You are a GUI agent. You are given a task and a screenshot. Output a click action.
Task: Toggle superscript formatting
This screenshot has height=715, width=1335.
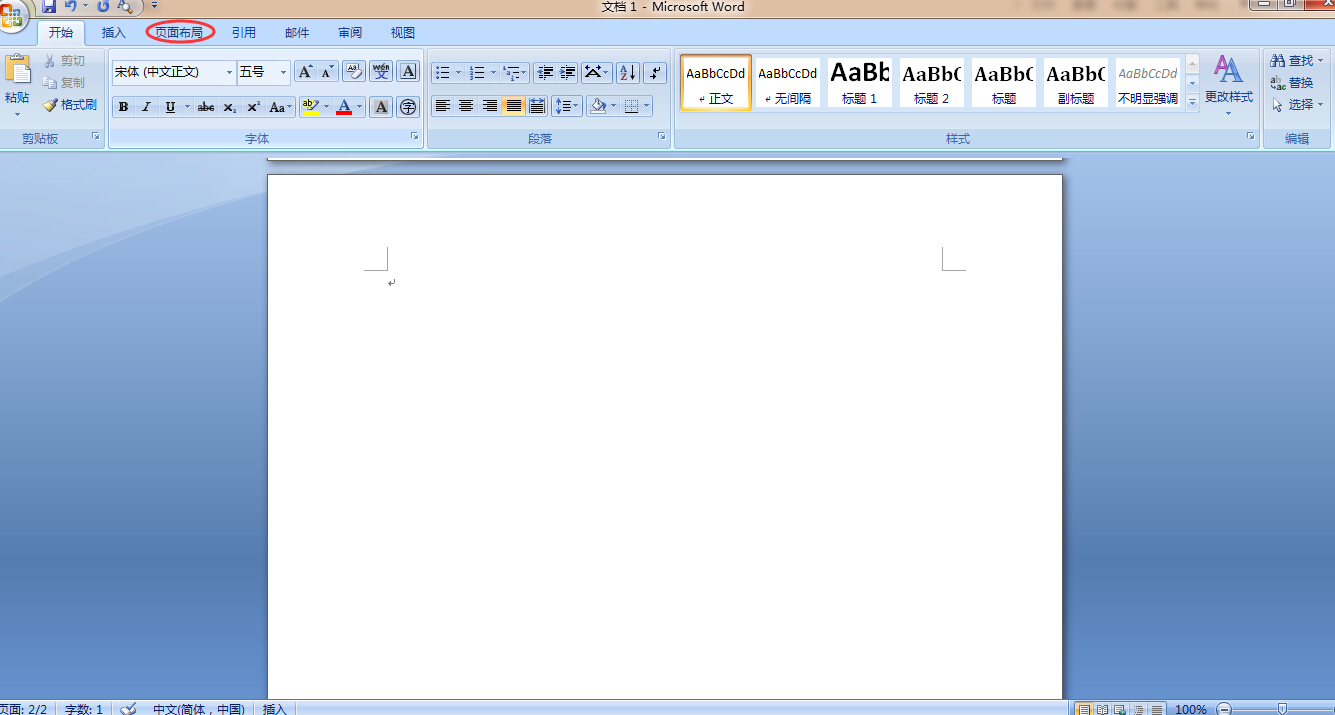[253, 107]
